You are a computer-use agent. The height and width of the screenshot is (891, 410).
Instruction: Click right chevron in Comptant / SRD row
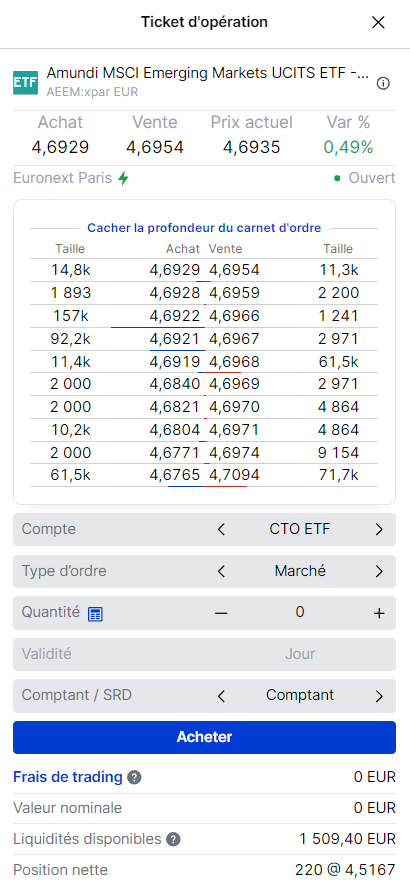379,696
